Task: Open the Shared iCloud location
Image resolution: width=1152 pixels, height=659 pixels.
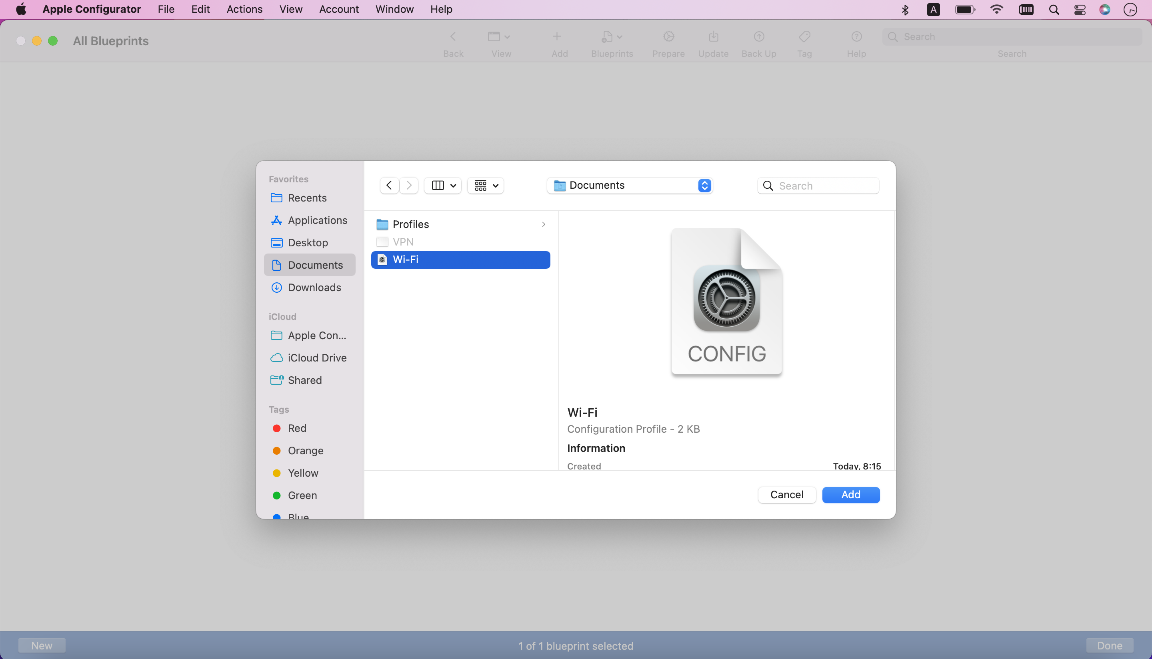Action: point(305,380)
